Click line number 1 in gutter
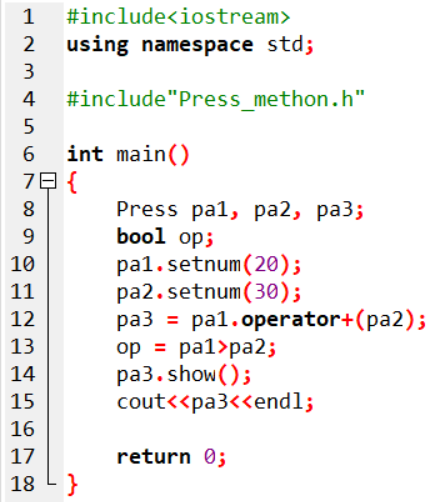This screenshot has height=502, width=437. coord(29,17)
